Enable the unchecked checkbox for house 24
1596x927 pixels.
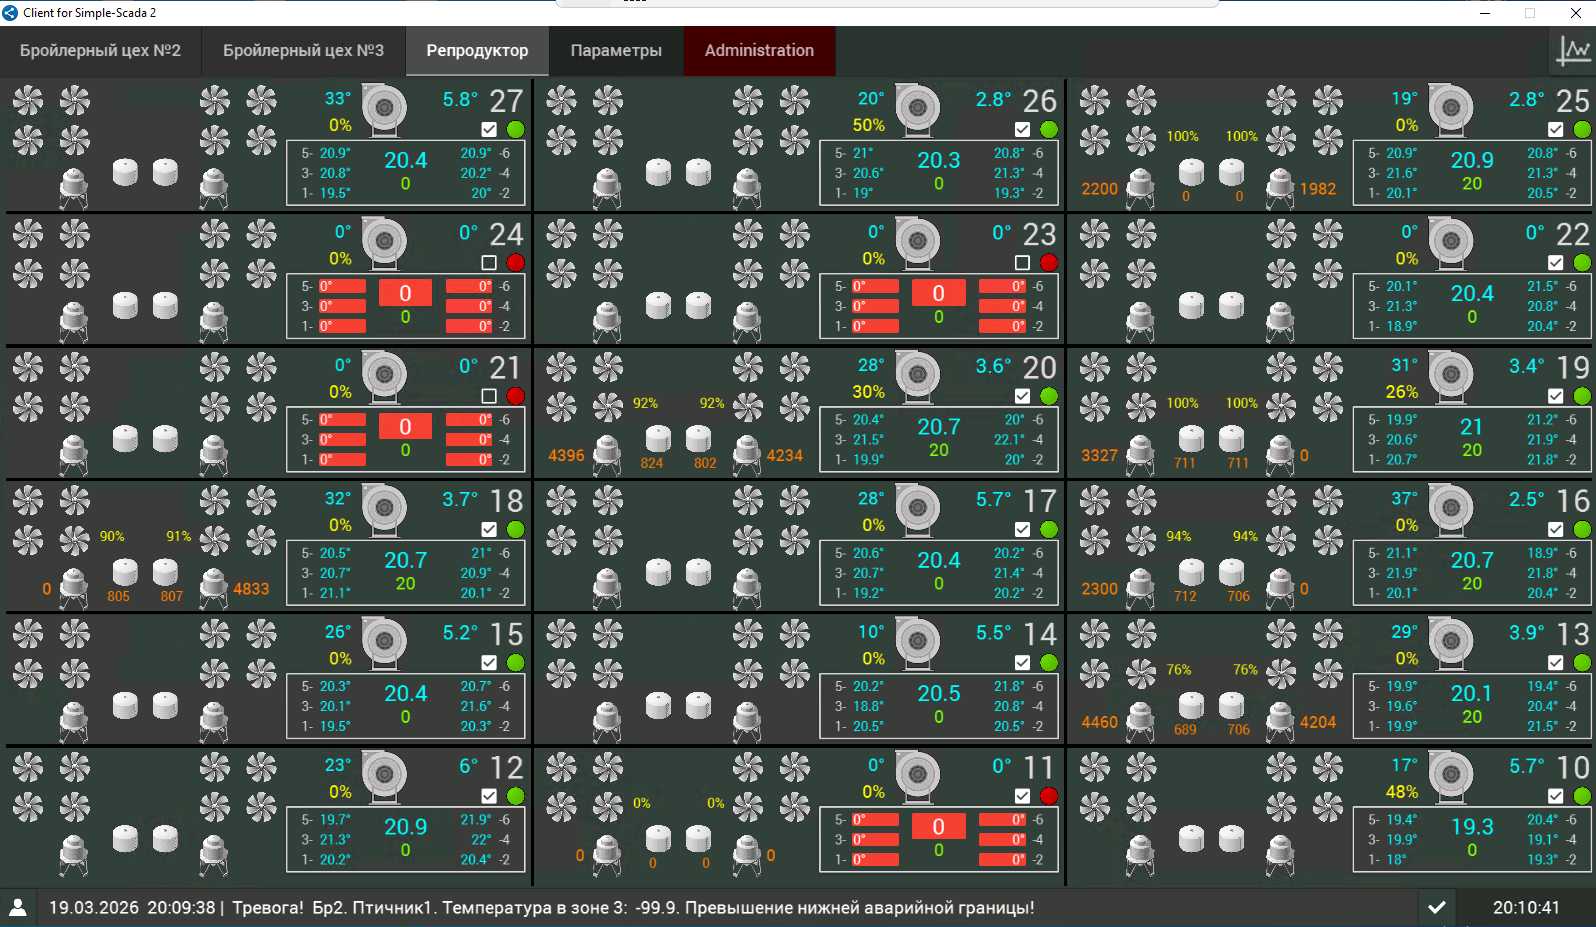(489, 262)
